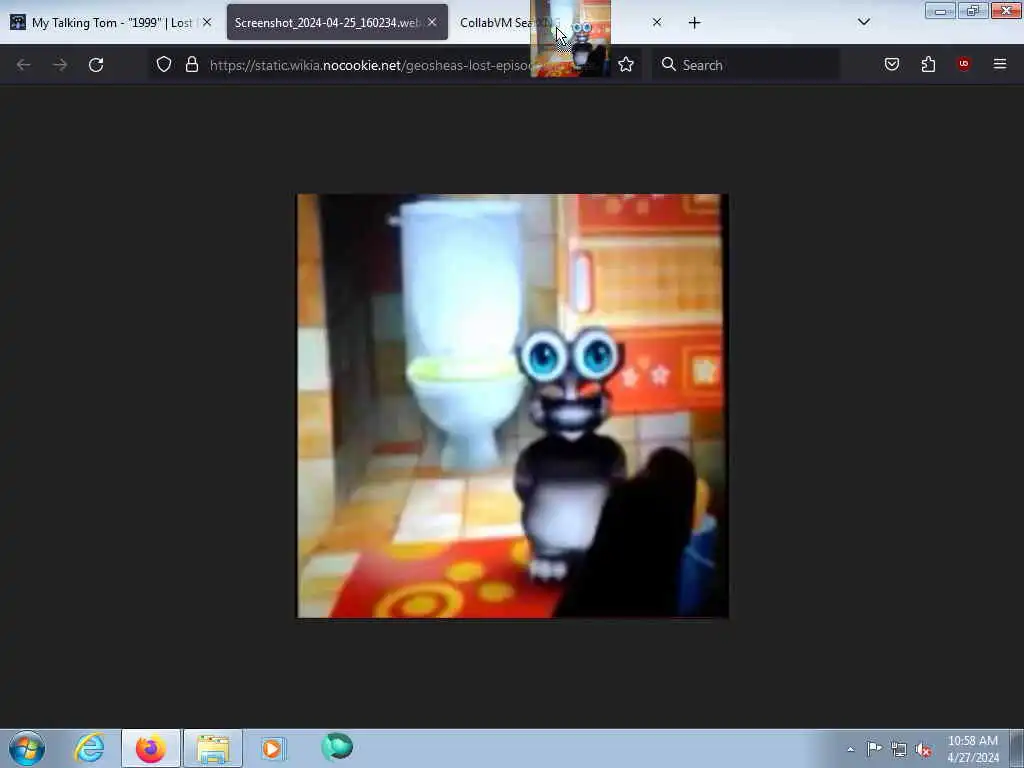
Task: Launch Internet Explorer from taskbar
Action: point(89,748)
